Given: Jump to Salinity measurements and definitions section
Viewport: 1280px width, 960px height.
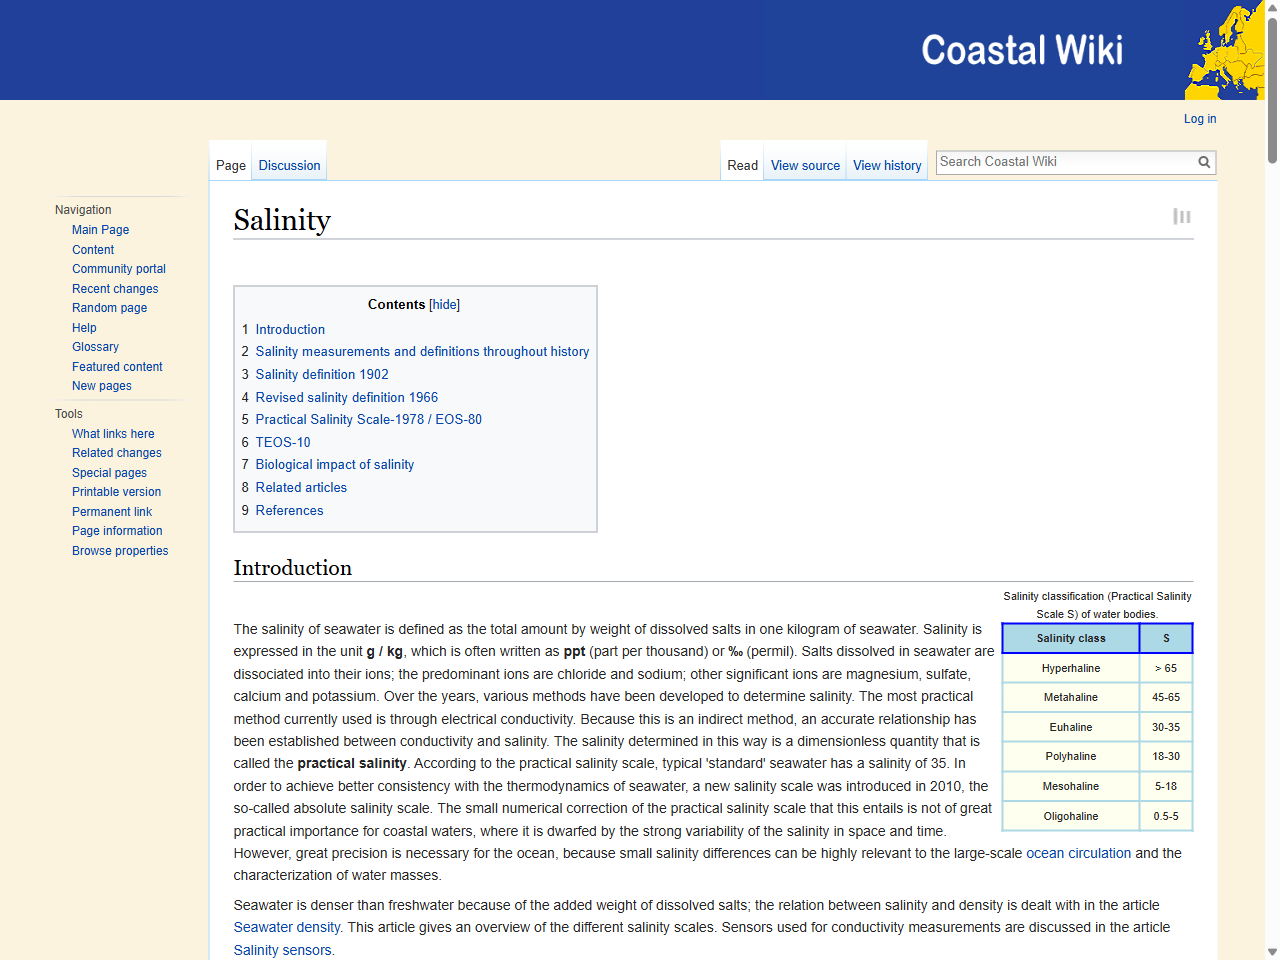Looking at the screenshot, I should [x=422, y=352].
